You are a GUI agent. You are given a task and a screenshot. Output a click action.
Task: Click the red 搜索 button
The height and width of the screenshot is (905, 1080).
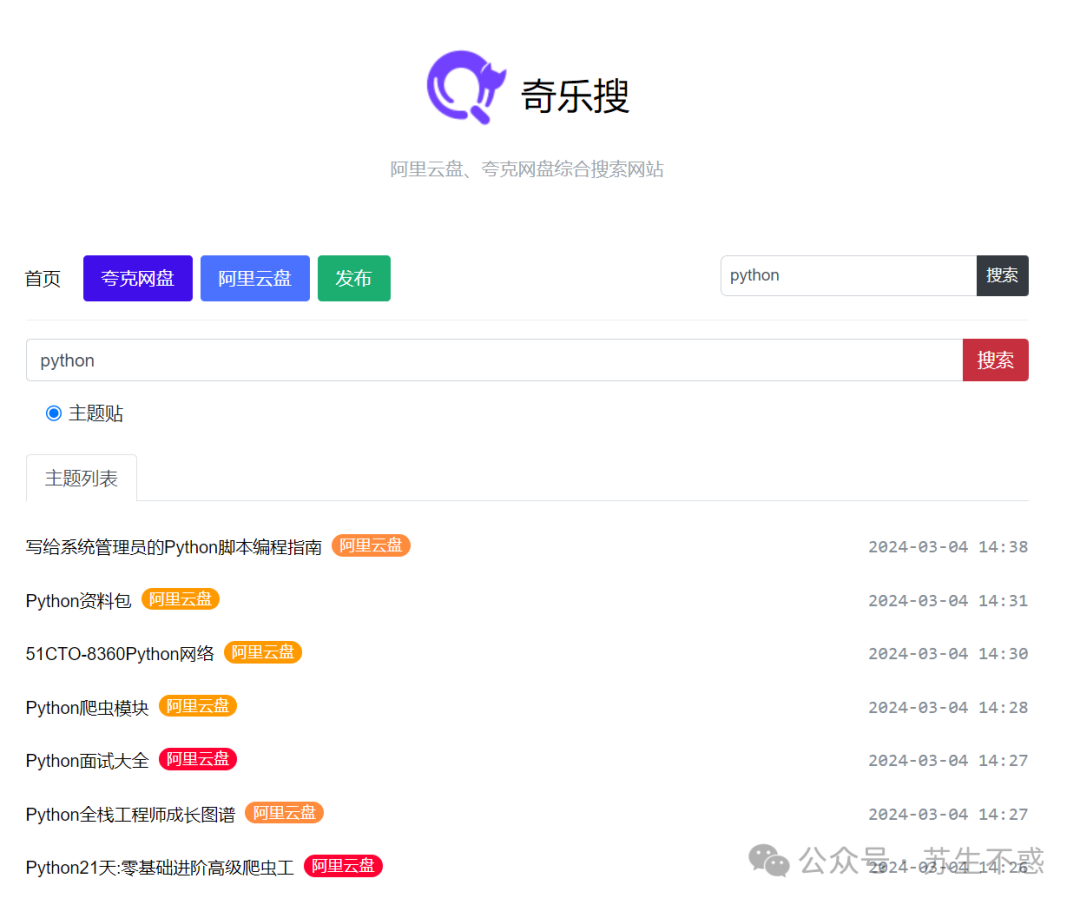tap(995, 360)
